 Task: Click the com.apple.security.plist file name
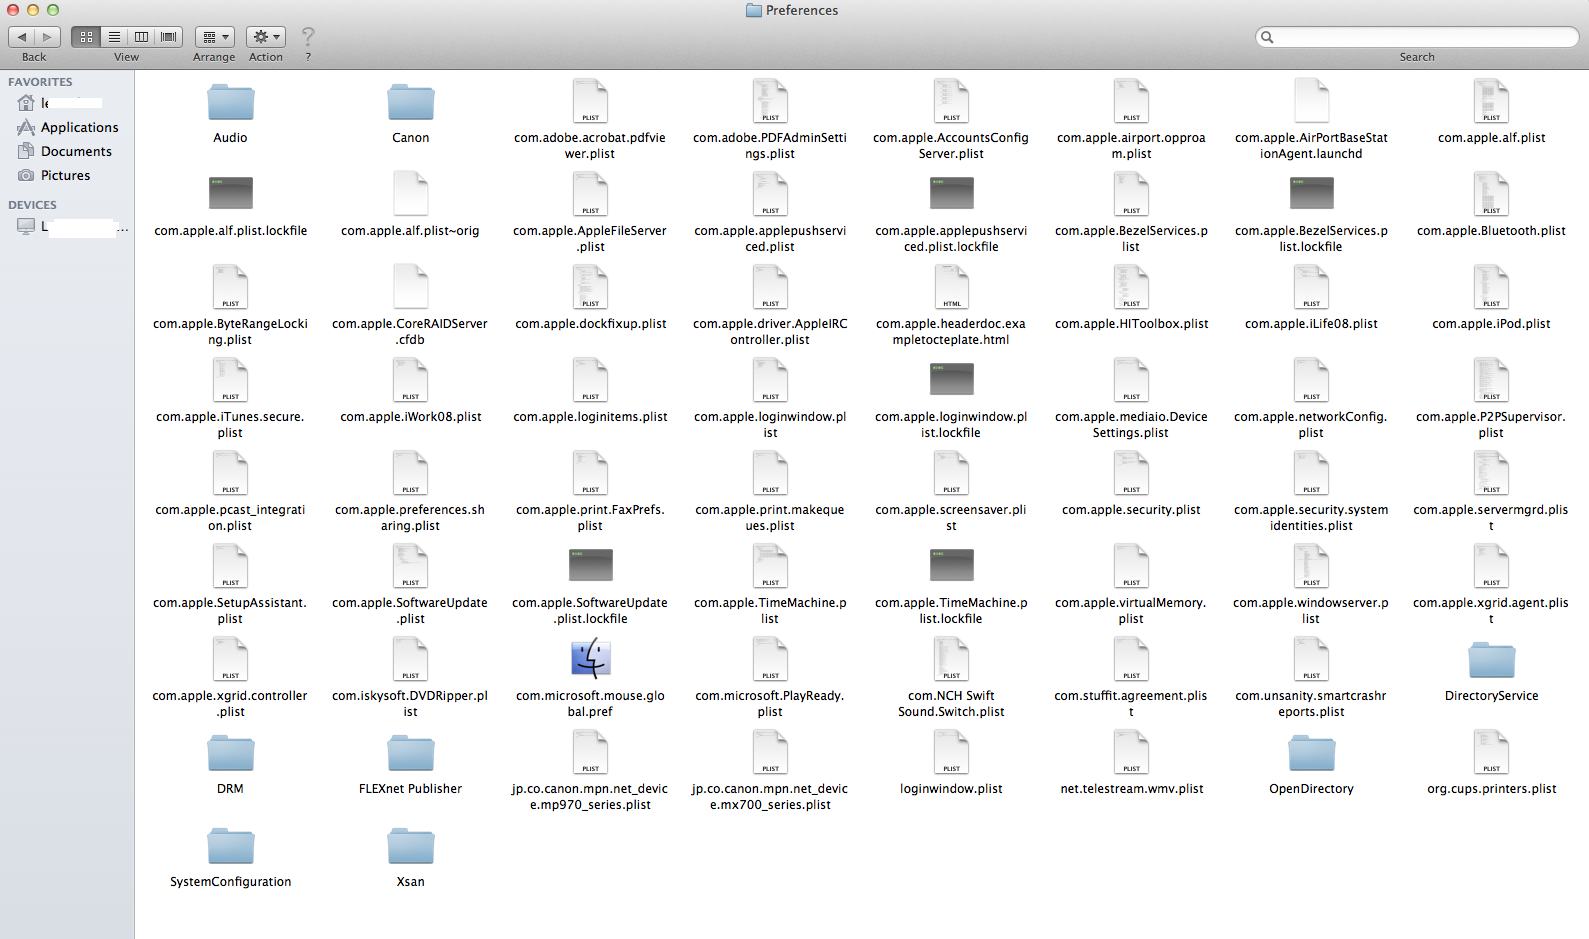pyautogui.click(x=1131, y=510)
